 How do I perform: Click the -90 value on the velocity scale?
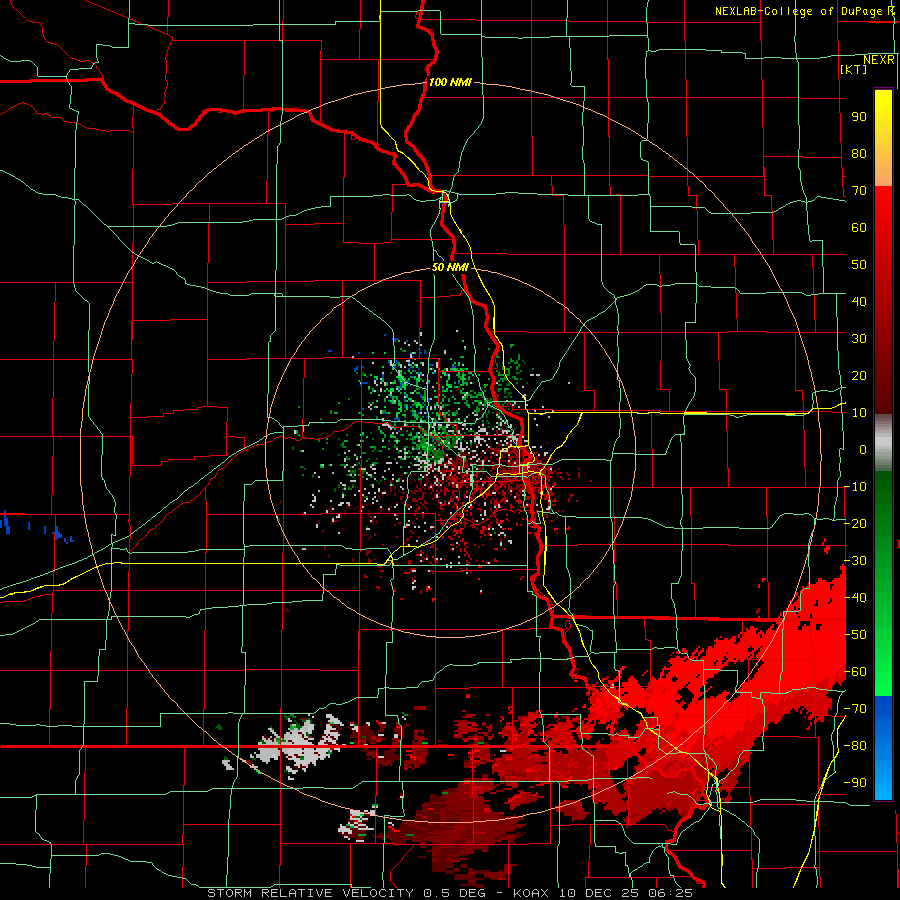(855, 783)
